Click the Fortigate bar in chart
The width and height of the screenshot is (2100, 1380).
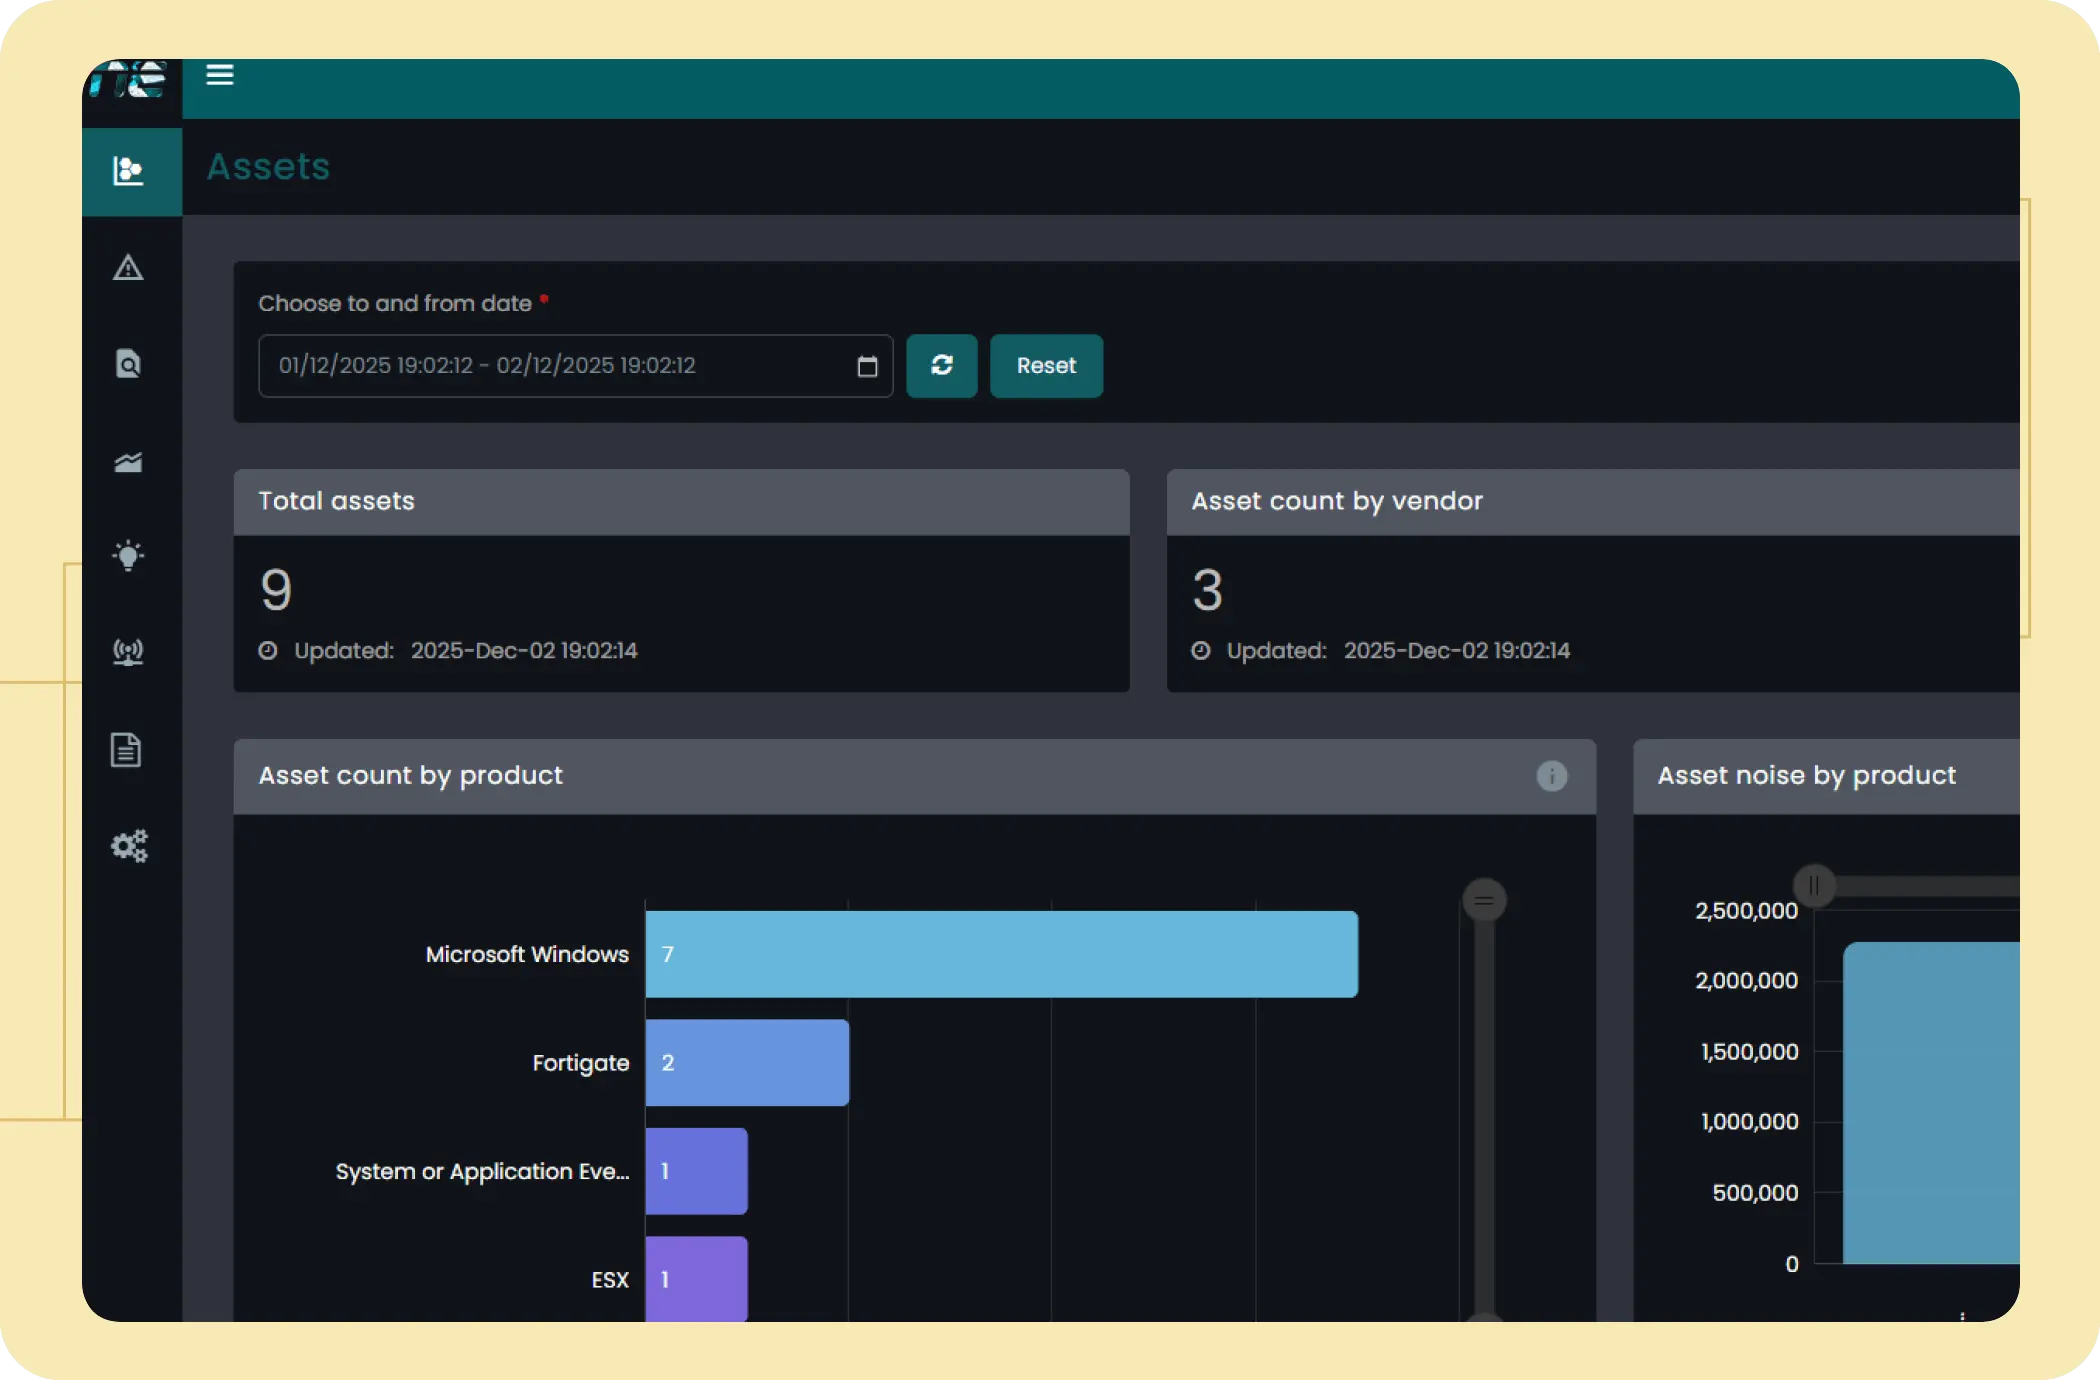coord(747,1063)
